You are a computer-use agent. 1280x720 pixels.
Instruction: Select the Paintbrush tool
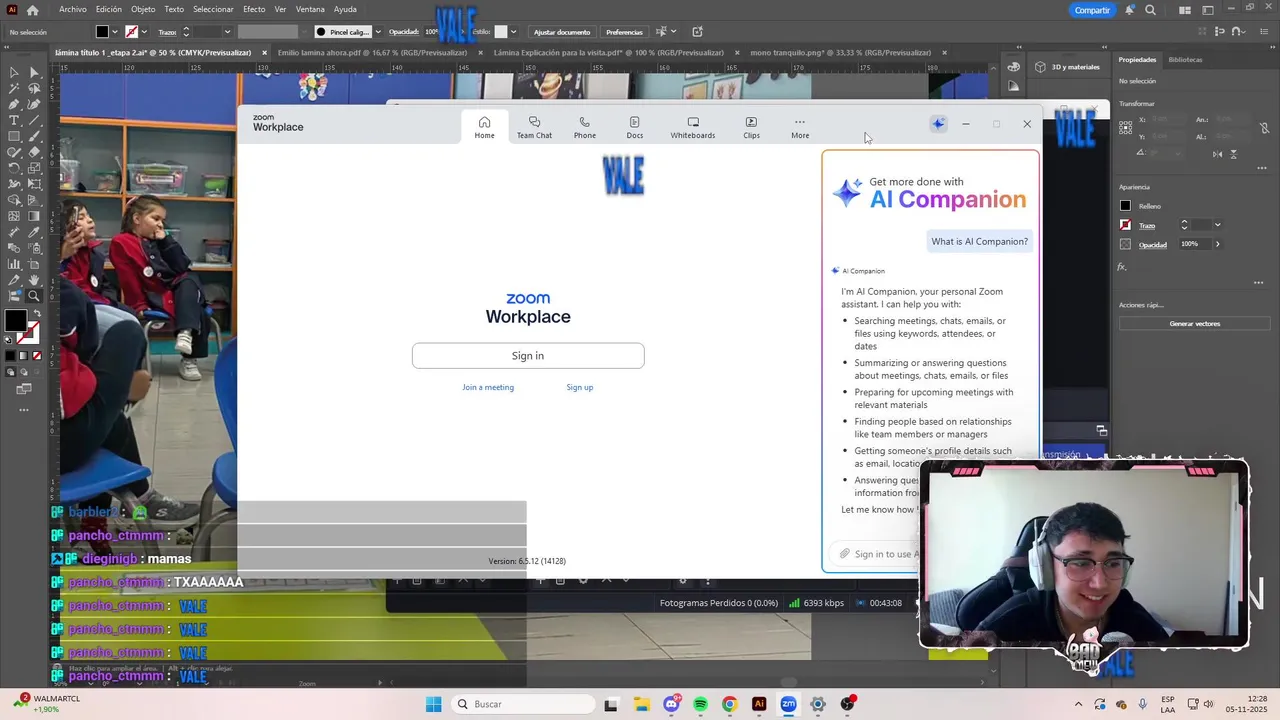point(34,136)
